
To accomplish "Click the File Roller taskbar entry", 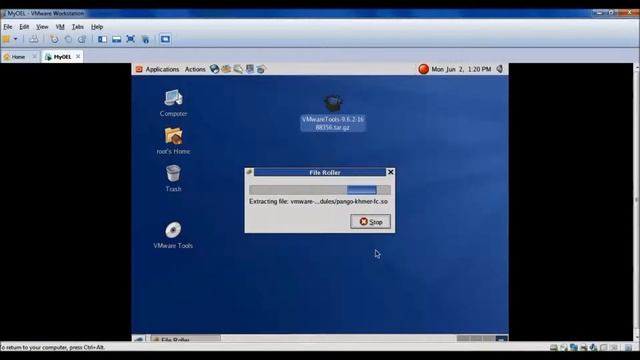I will 185,339.
